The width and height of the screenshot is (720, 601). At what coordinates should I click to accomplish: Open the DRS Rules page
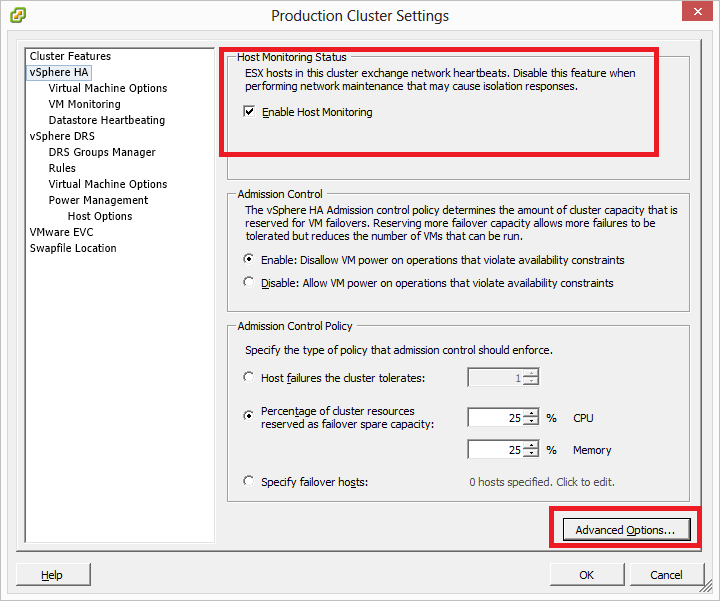62,168
